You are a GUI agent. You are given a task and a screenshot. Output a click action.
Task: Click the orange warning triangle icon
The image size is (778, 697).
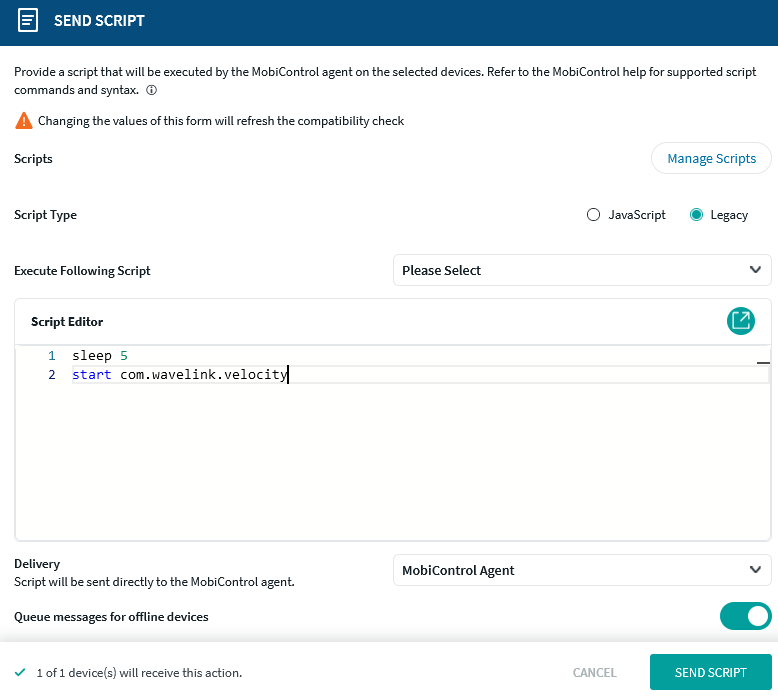(x=23, y=121)
